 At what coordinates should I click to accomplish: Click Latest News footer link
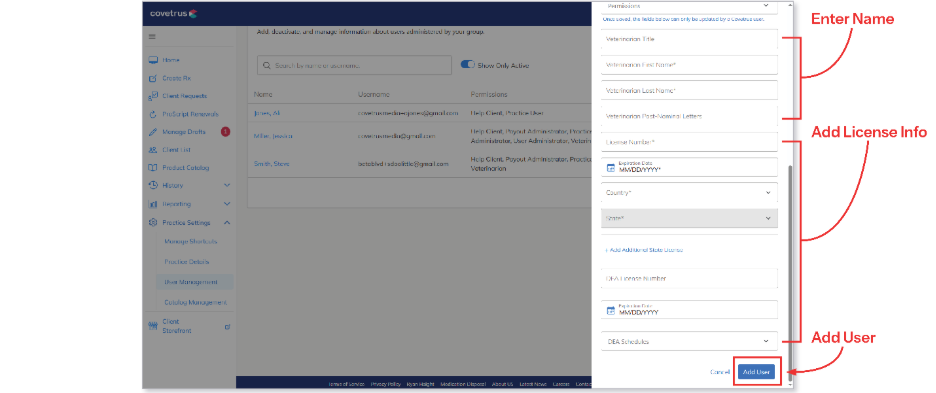[533, 384]
